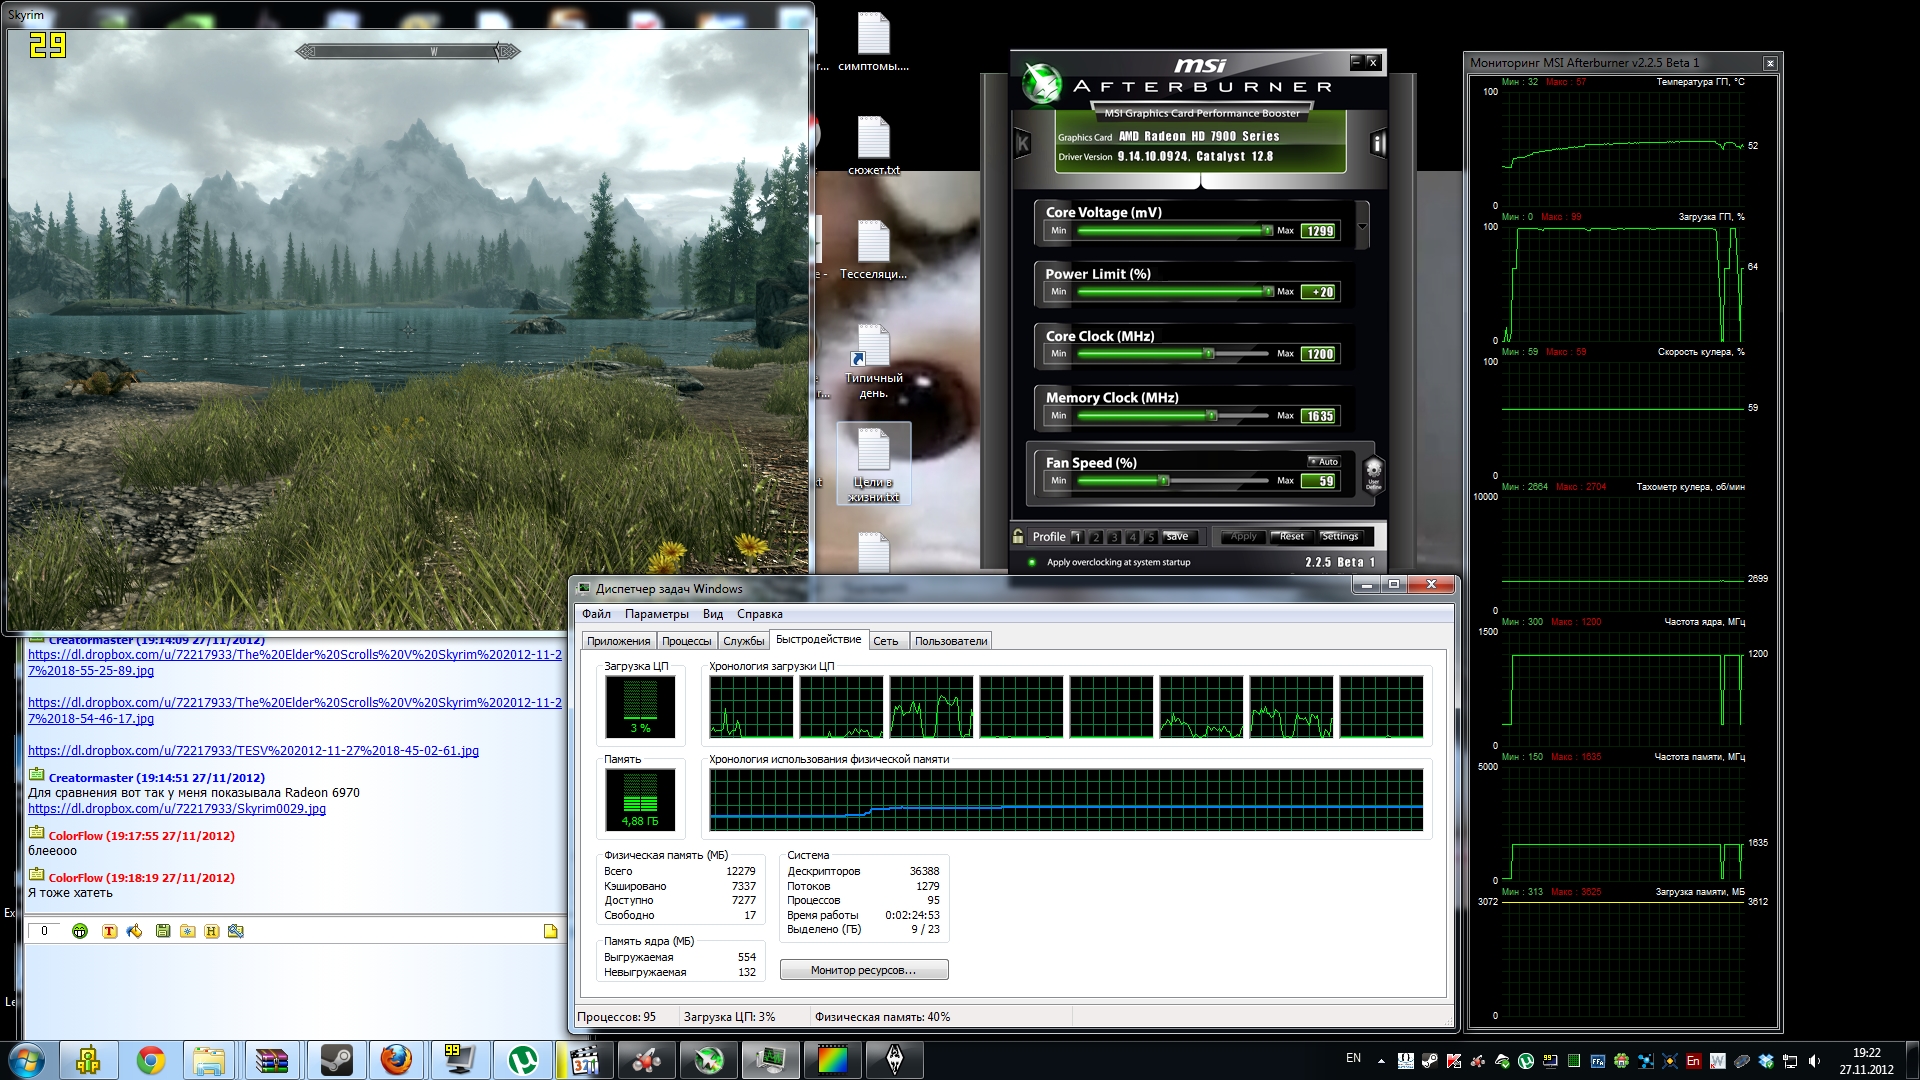
Task: Click the Afterburner profile lock icon
Action: (x=1018, y=536)
